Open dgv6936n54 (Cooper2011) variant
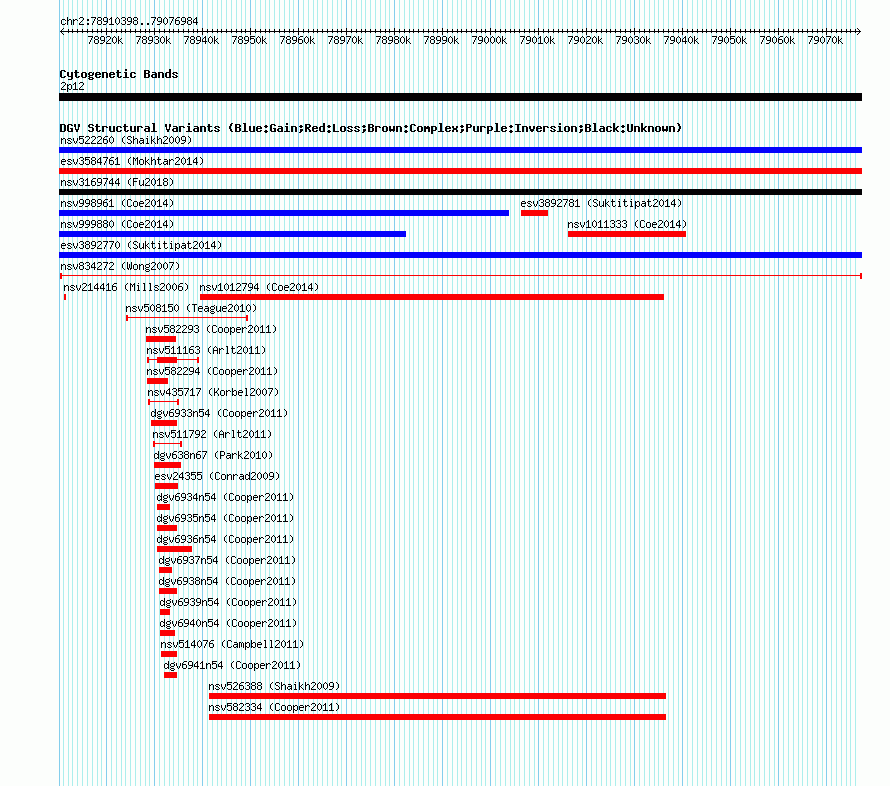 click(225, 539)
